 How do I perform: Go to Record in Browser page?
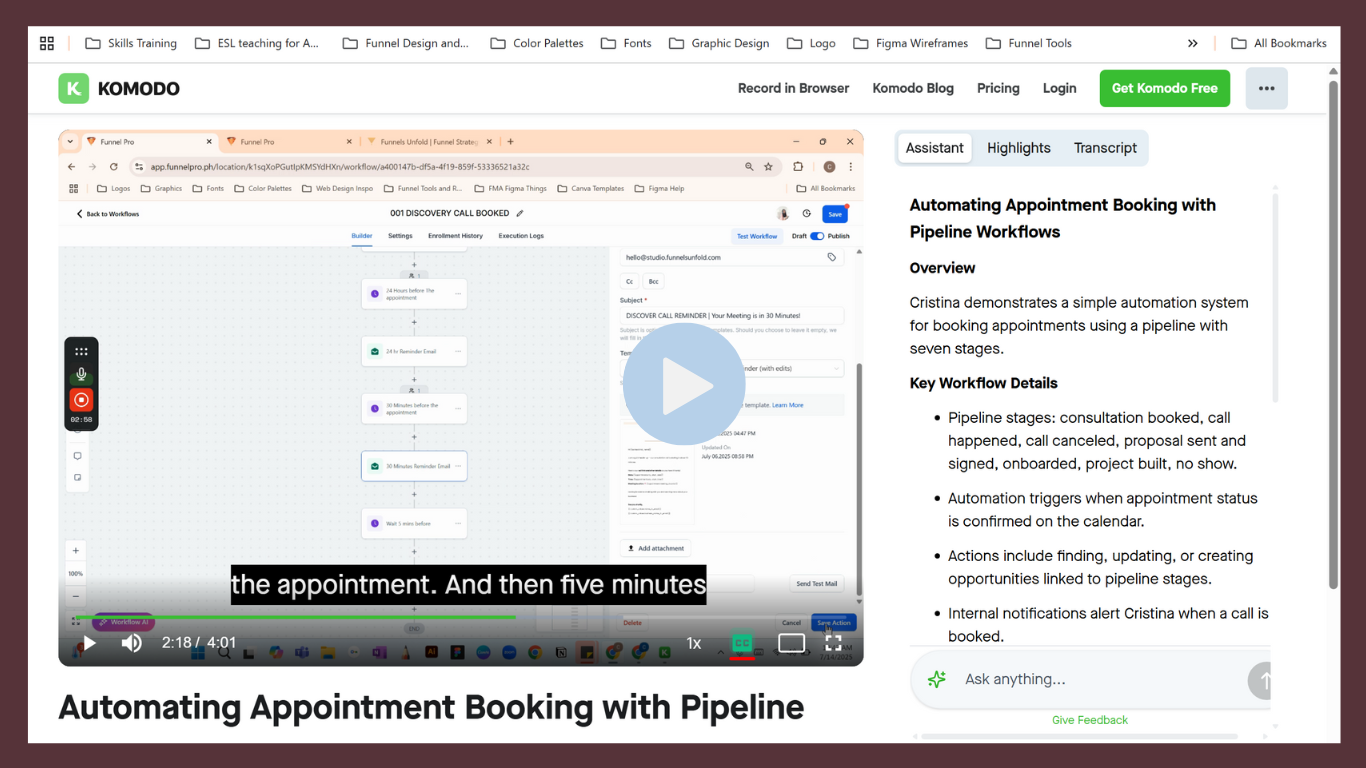pos(793,88)
